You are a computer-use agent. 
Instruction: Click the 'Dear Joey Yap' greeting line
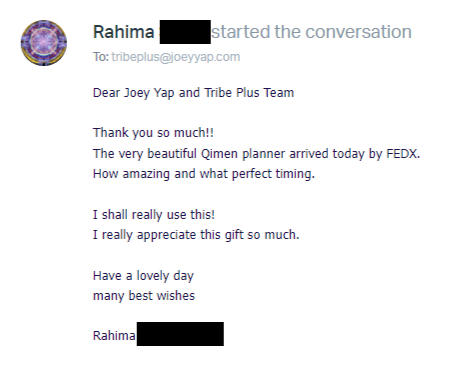(x=193, y=93)
